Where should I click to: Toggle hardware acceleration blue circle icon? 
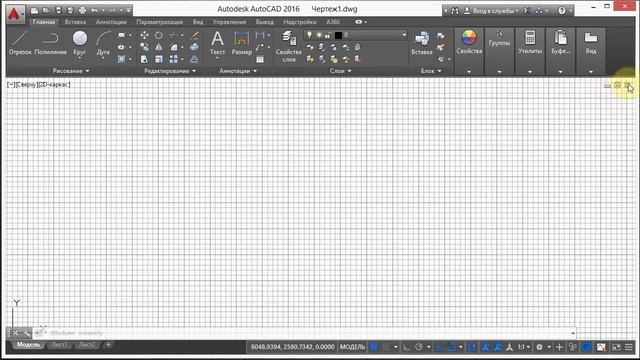tap(587, 347)
